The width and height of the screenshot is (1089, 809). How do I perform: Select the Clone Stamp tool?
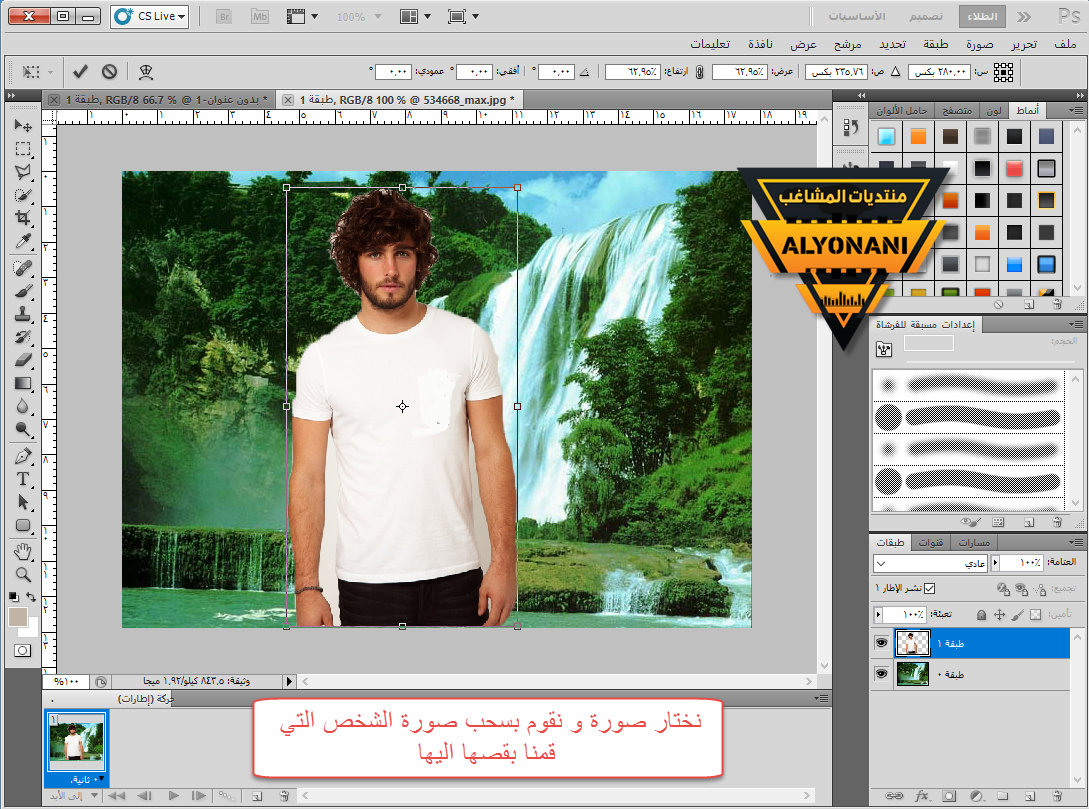tap(23, 314)
